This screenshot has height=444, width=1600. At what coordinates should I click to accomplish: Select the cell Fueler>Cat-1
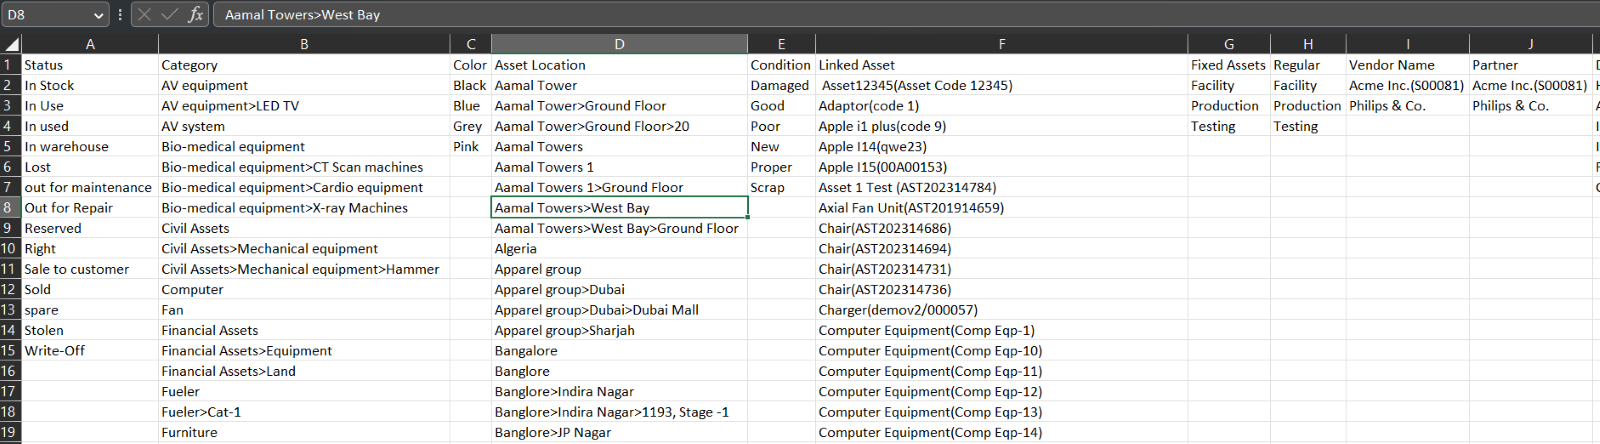304,412
